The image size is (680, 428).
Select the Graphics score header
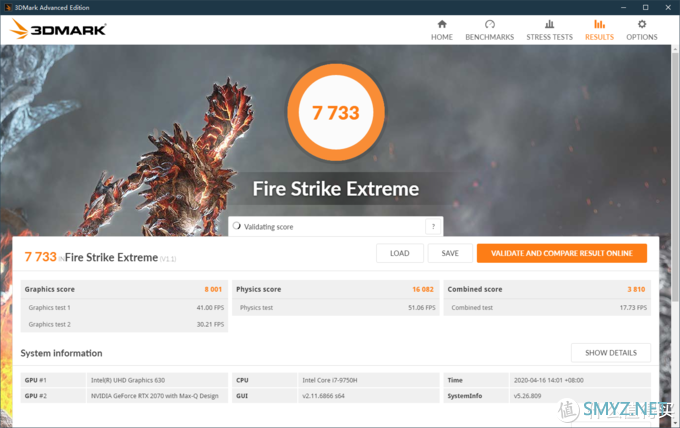(50, 288)
